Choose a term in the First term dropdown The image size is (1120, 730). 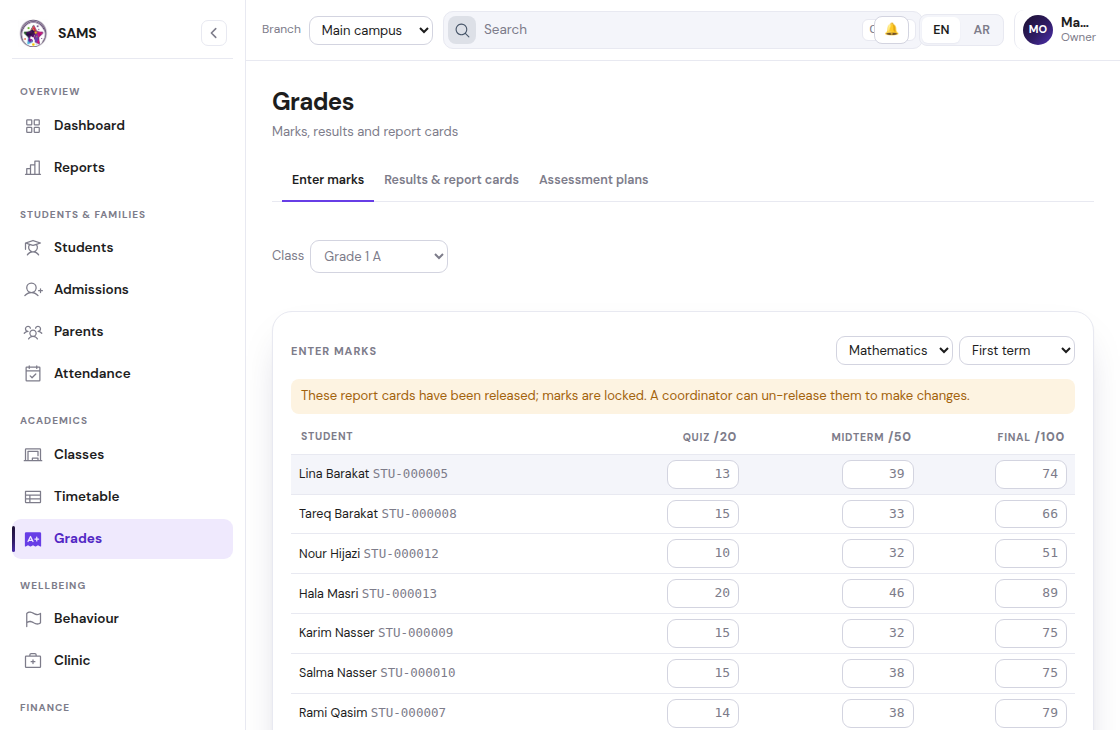(1017, 351)
